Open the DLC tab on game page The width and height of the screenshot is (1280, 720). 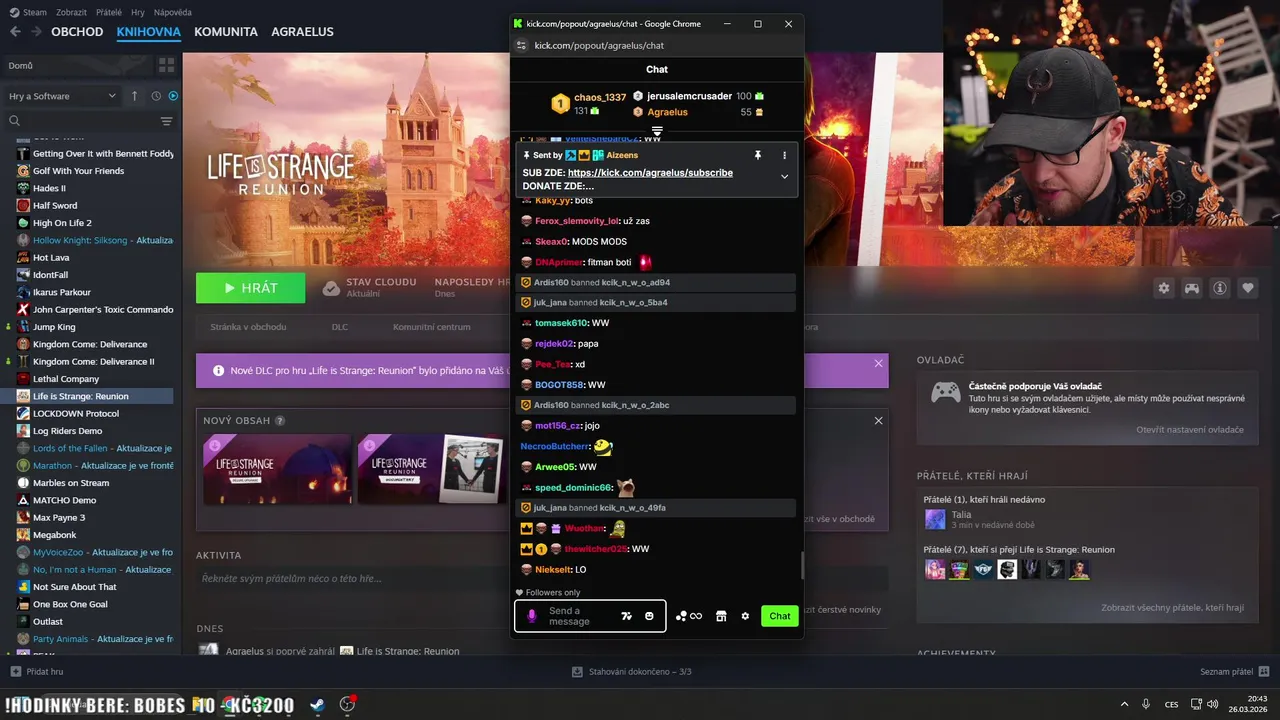coord(340,327)
